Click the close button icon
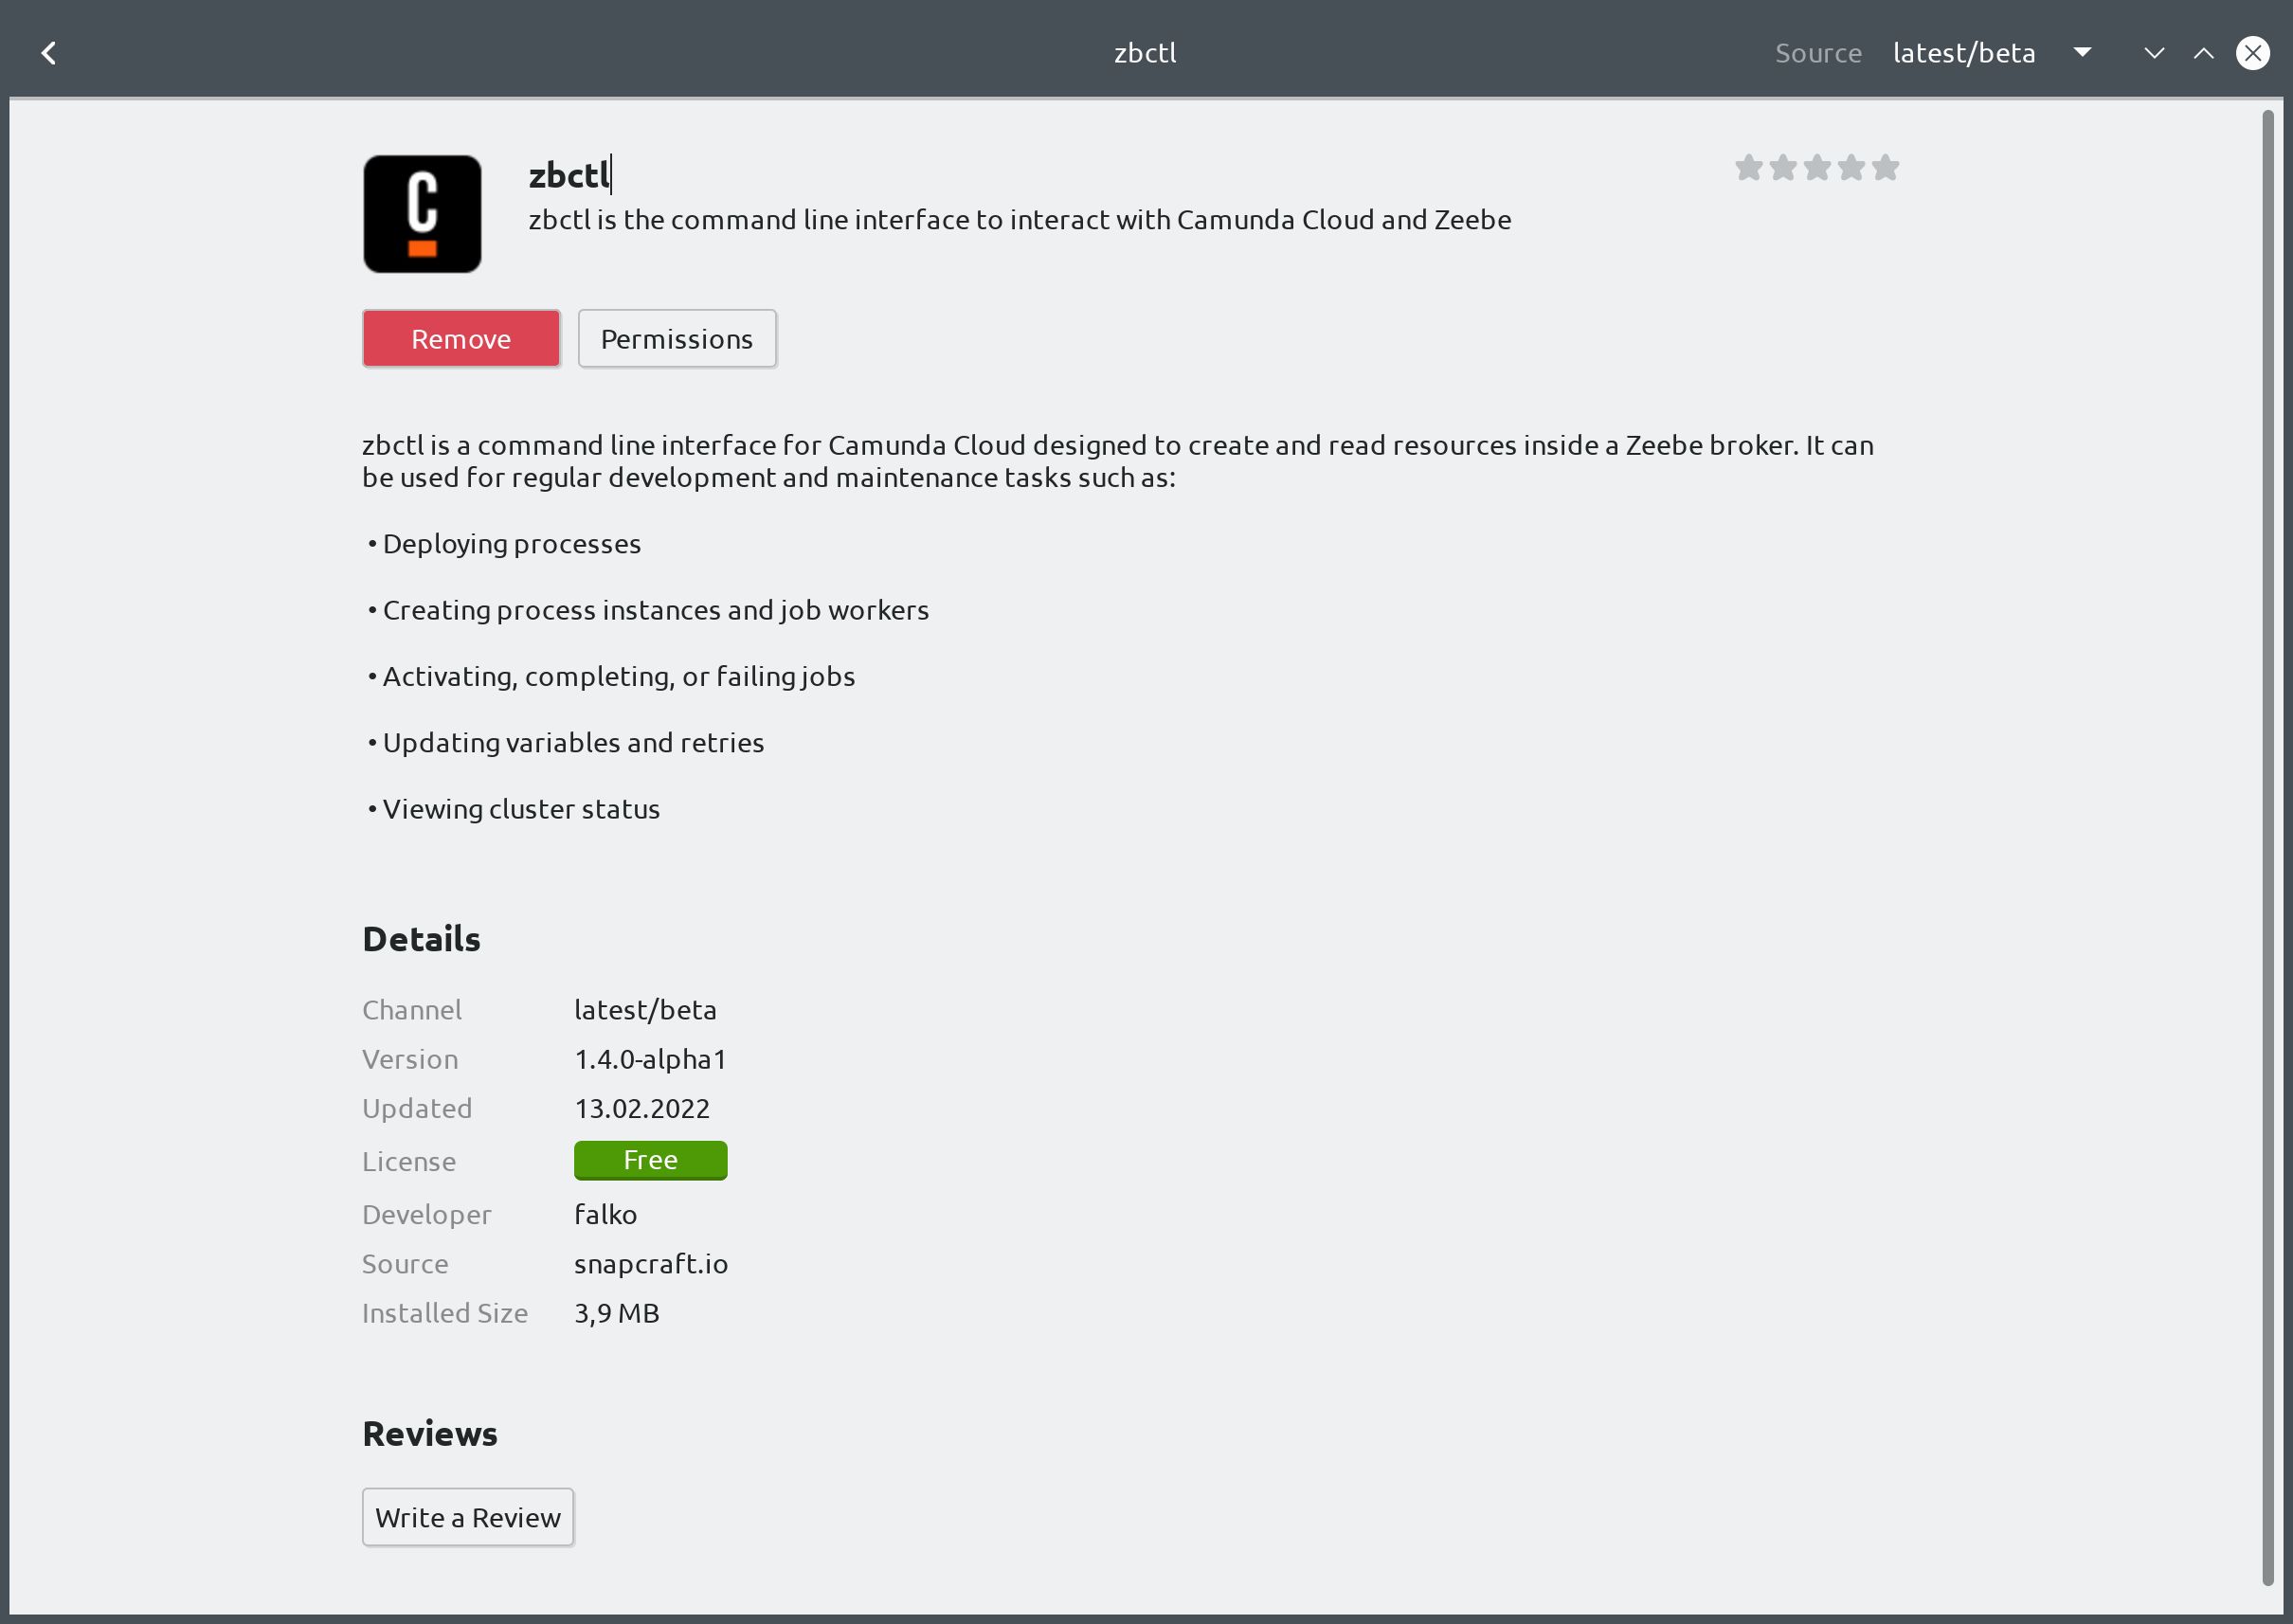2293x1624 pixels. tap(2254, 51)
